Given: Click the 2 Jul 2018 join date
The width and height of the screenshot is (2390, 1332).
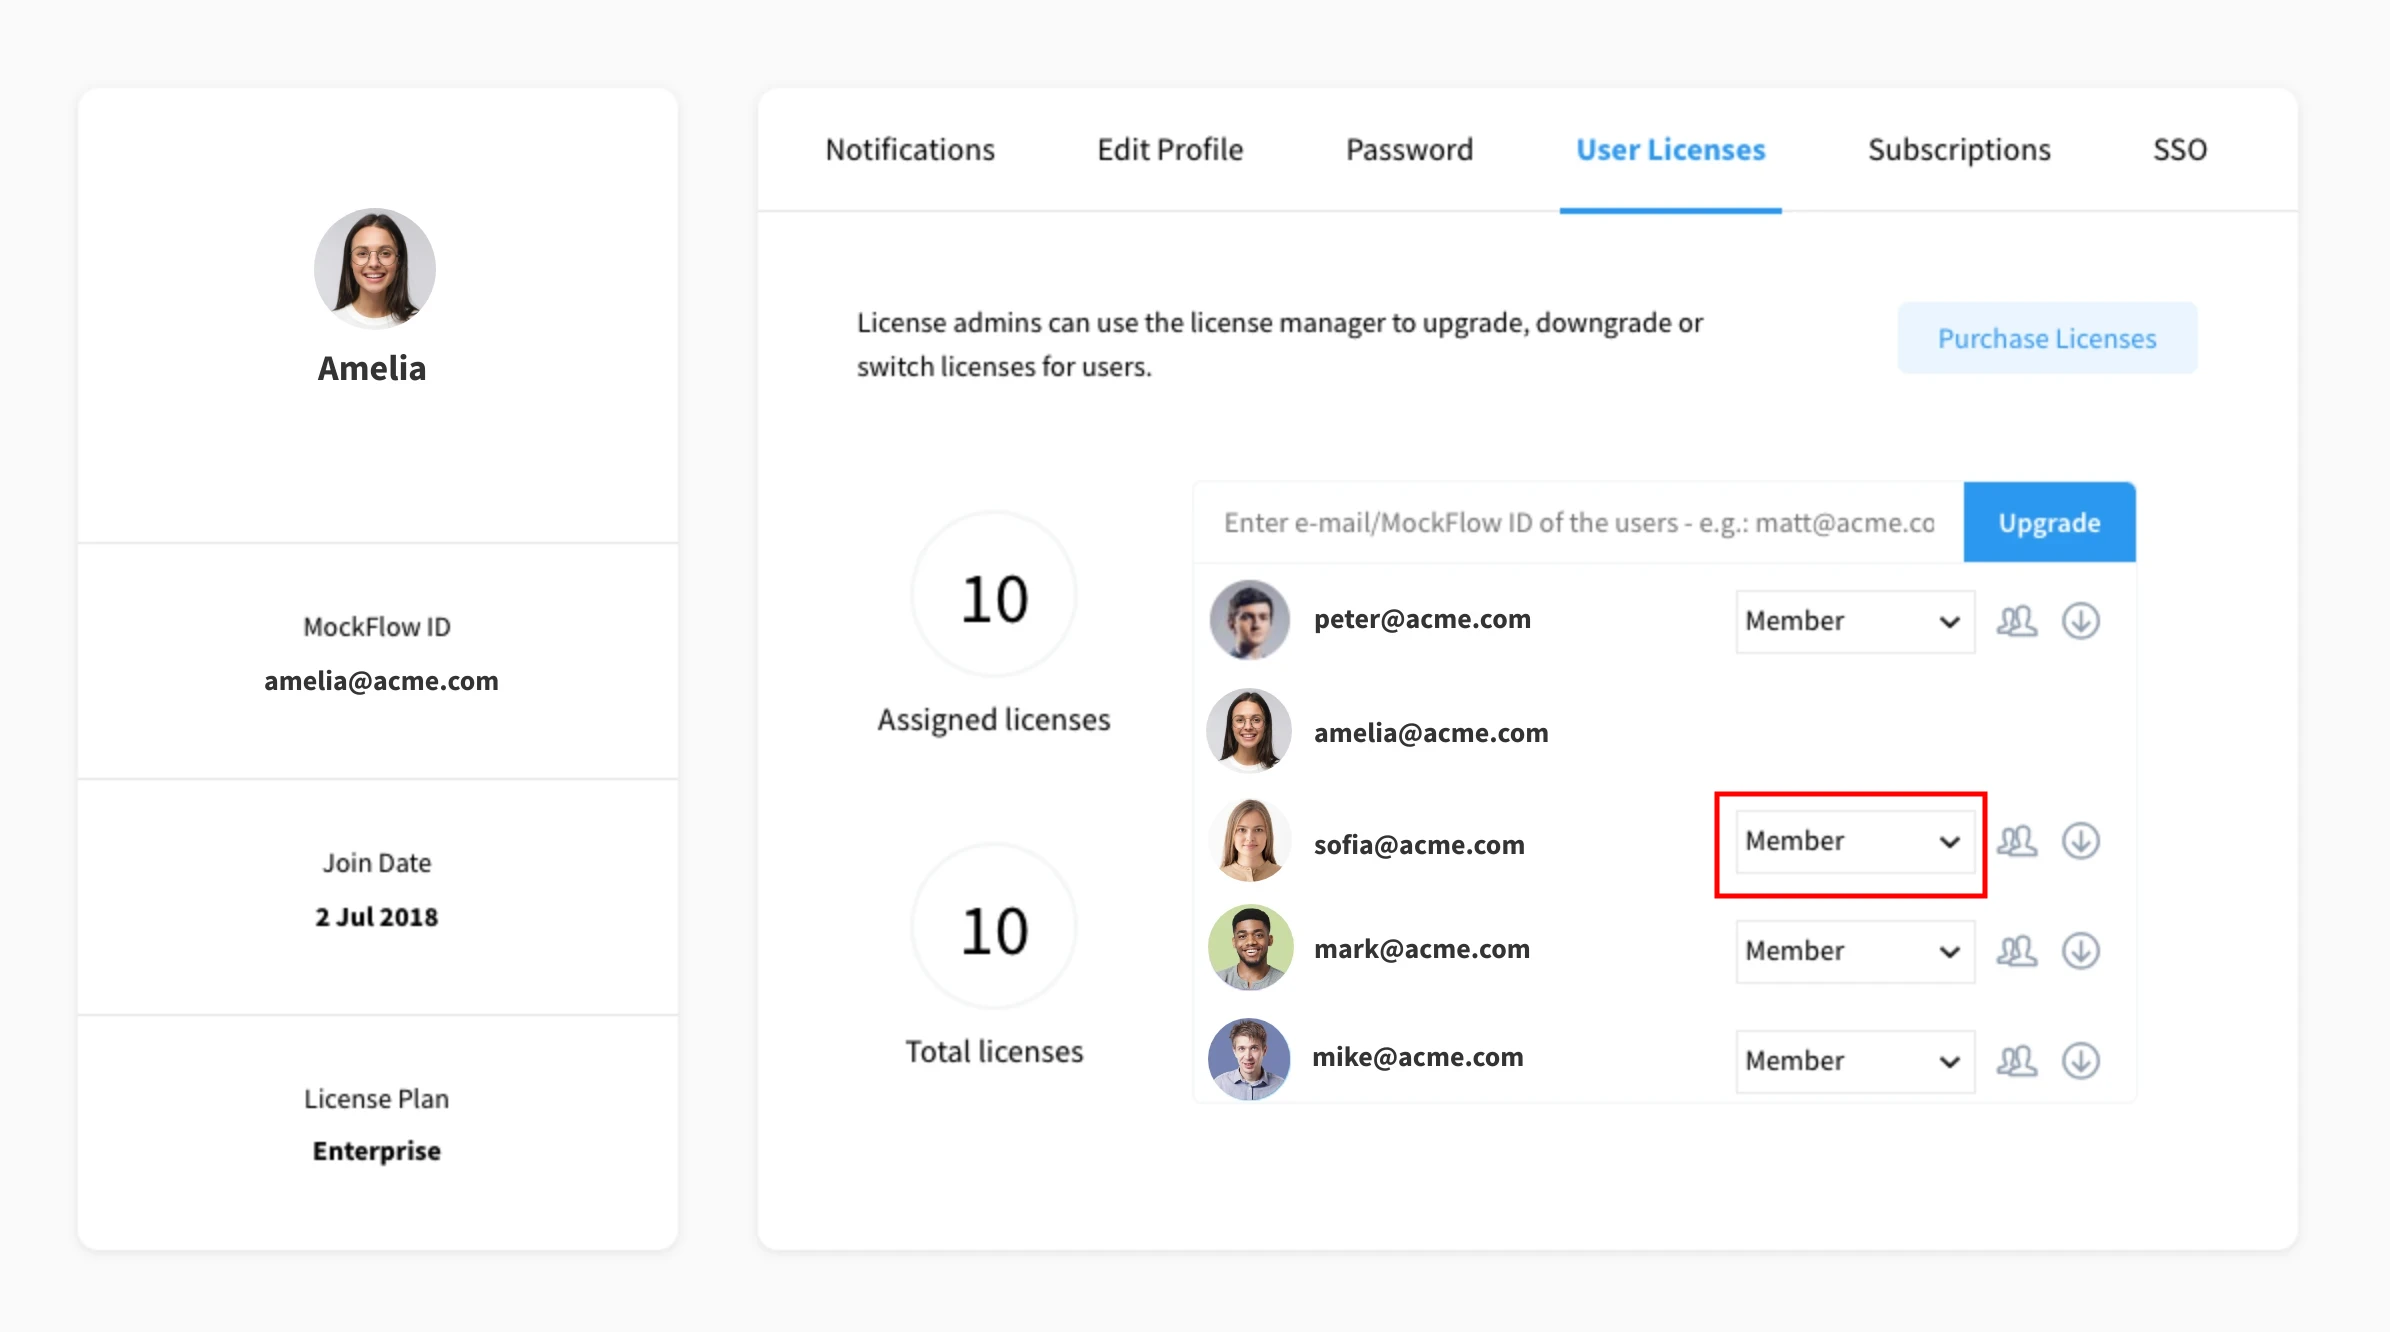Looking at the screenshot, I should 377,917.
